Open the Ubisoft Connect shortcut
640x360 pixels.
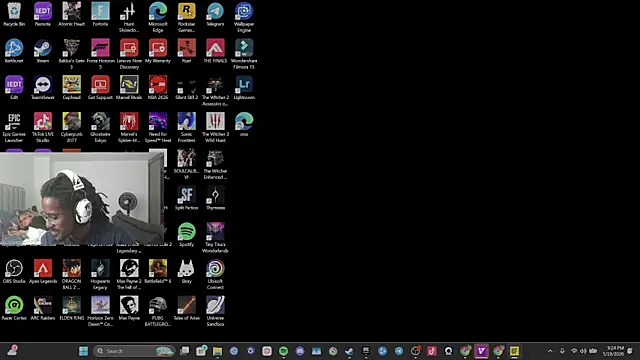click(215, 274)
